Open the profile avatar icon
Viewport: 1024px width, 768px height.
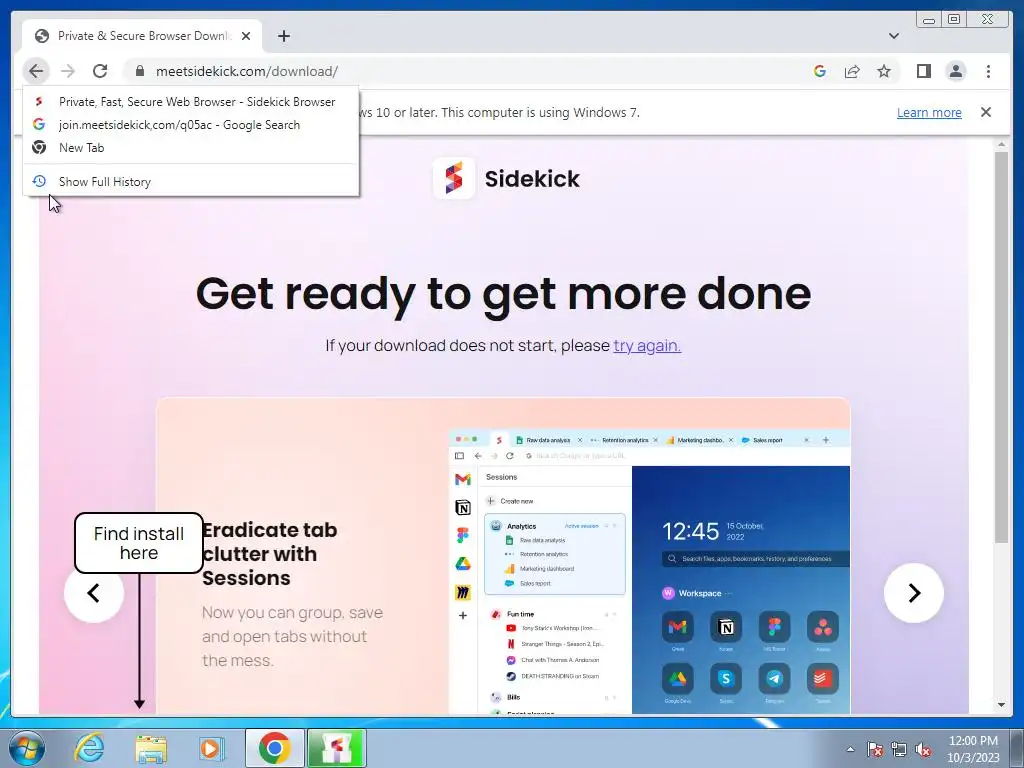pyautogui.click(x=956, y=71)
